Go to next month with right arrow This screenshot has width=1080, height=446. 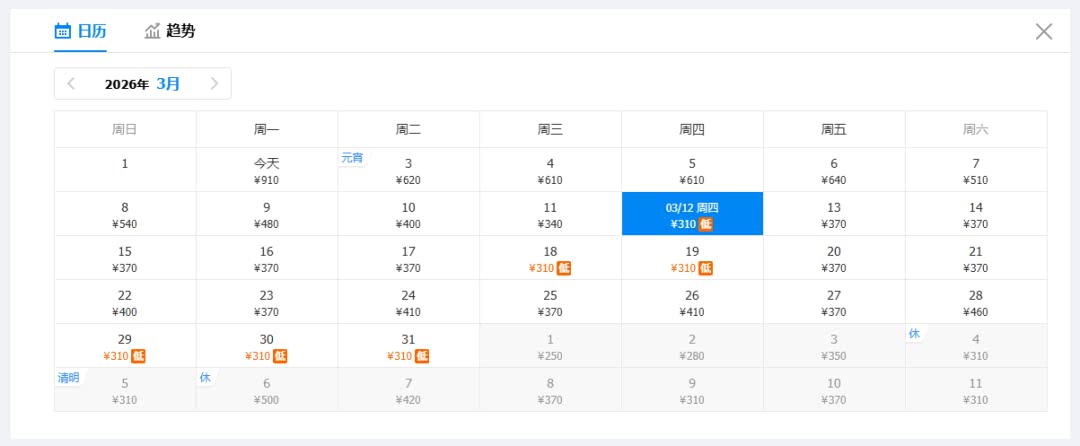[214, 84]
